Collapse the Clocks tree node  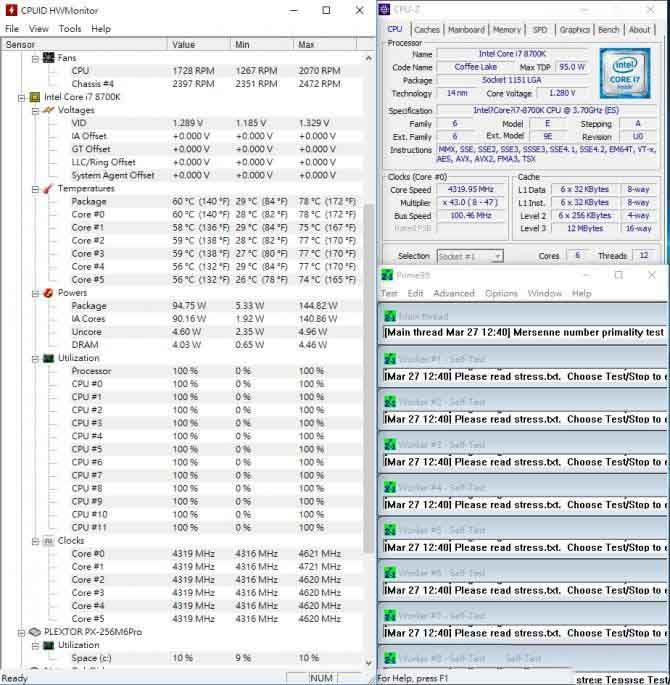(35, 542)
